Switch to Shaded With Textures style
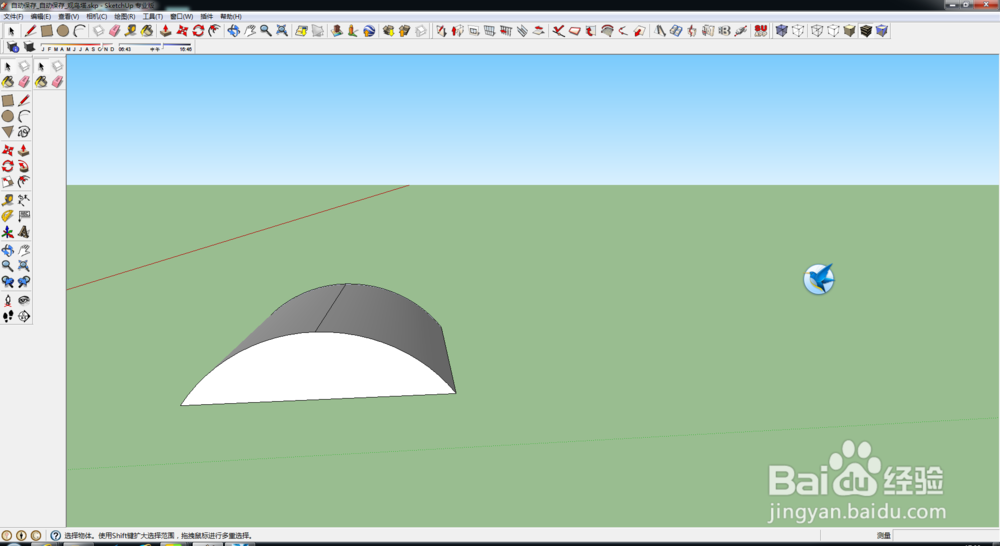Image resolution: width=1000 pixels, height=546 pixels. click(x=865, y=31)
